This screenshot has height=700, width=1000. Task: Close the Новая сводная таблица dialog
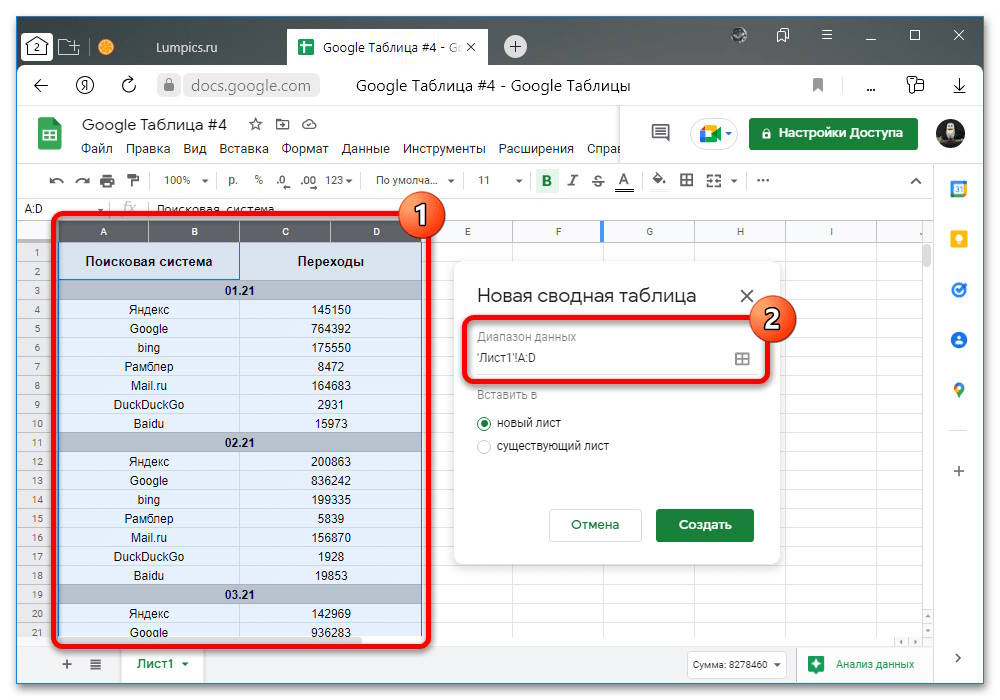(x=747, y=296)
